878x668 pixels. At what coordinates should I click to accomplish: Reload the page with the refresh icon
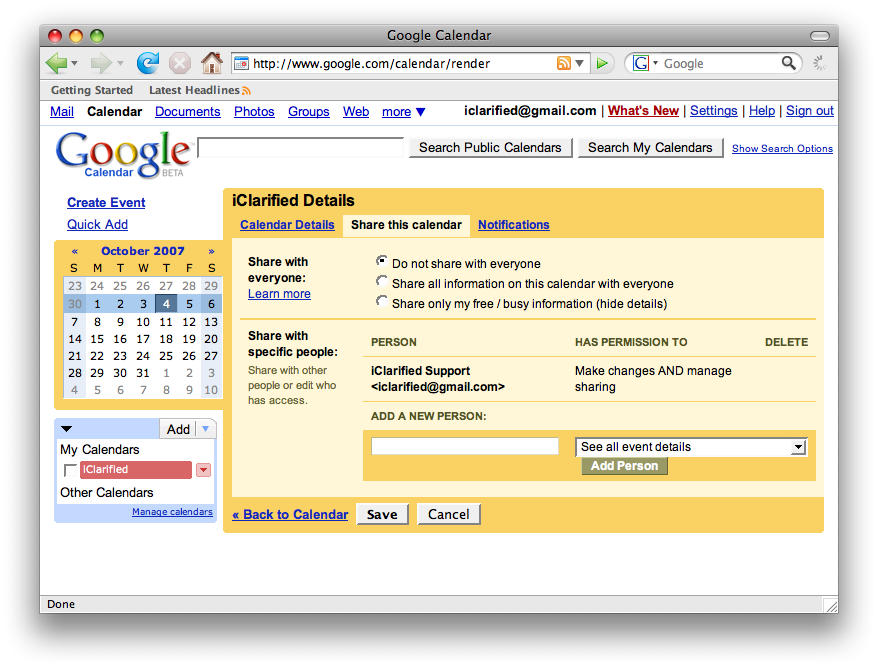click(148, 63)
